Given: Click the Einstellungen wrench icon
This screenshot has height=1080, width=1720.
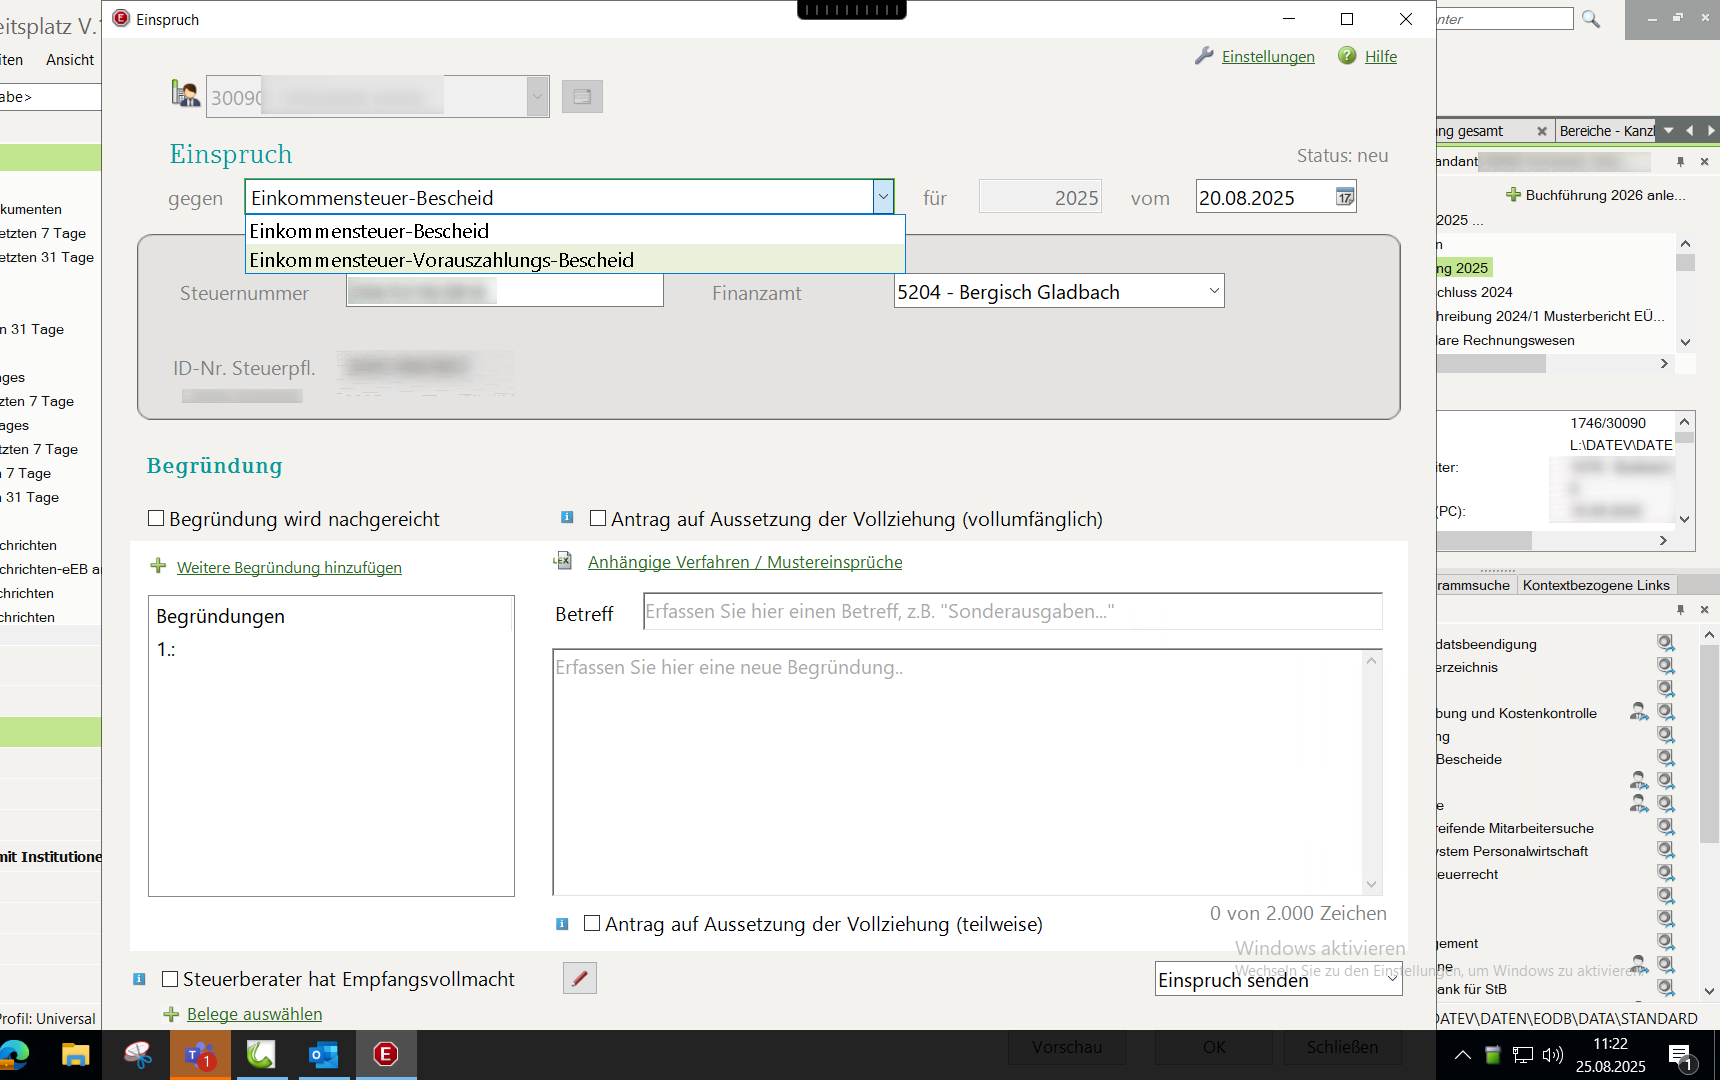Looking at the screenshot, I should point(1204,56).
